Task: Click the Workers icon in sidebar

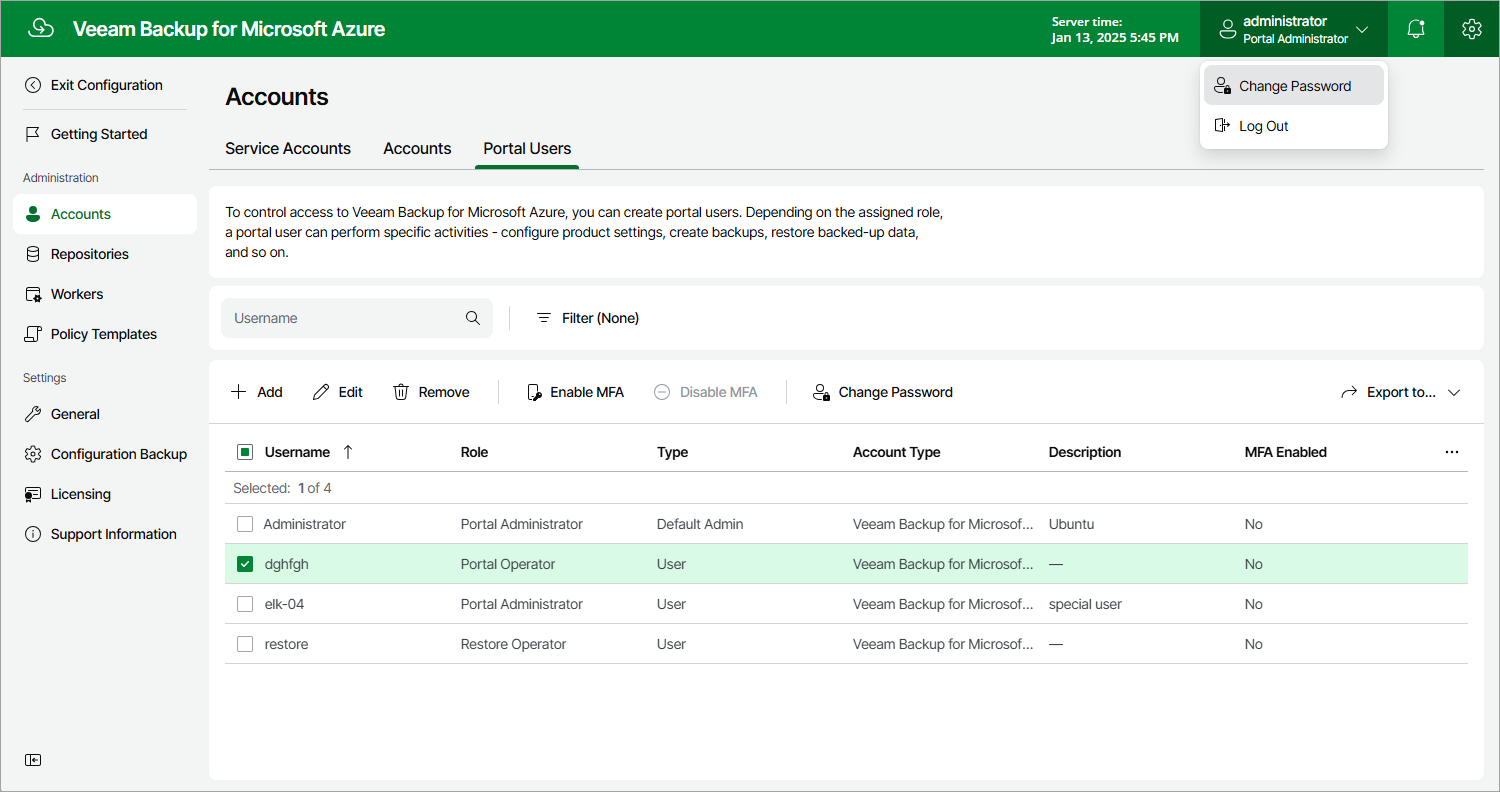Action: coord(33,294)
